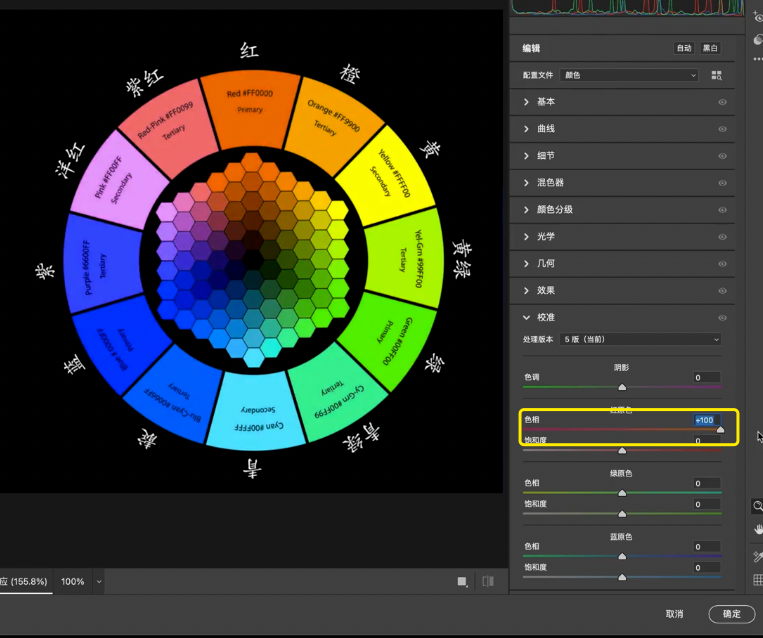Click the single view mode icon
The height and width of the screenshot is (638, 763).
(462, 581)
